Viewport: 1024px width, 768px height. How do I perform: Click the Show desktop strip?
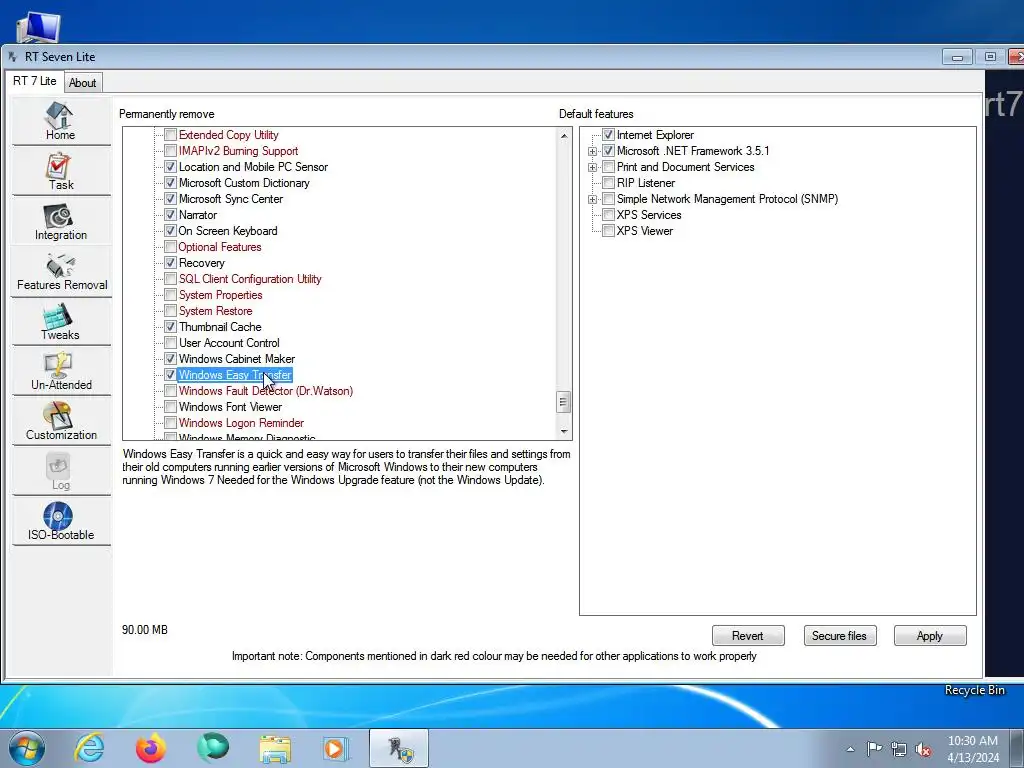pos(1017,748)
